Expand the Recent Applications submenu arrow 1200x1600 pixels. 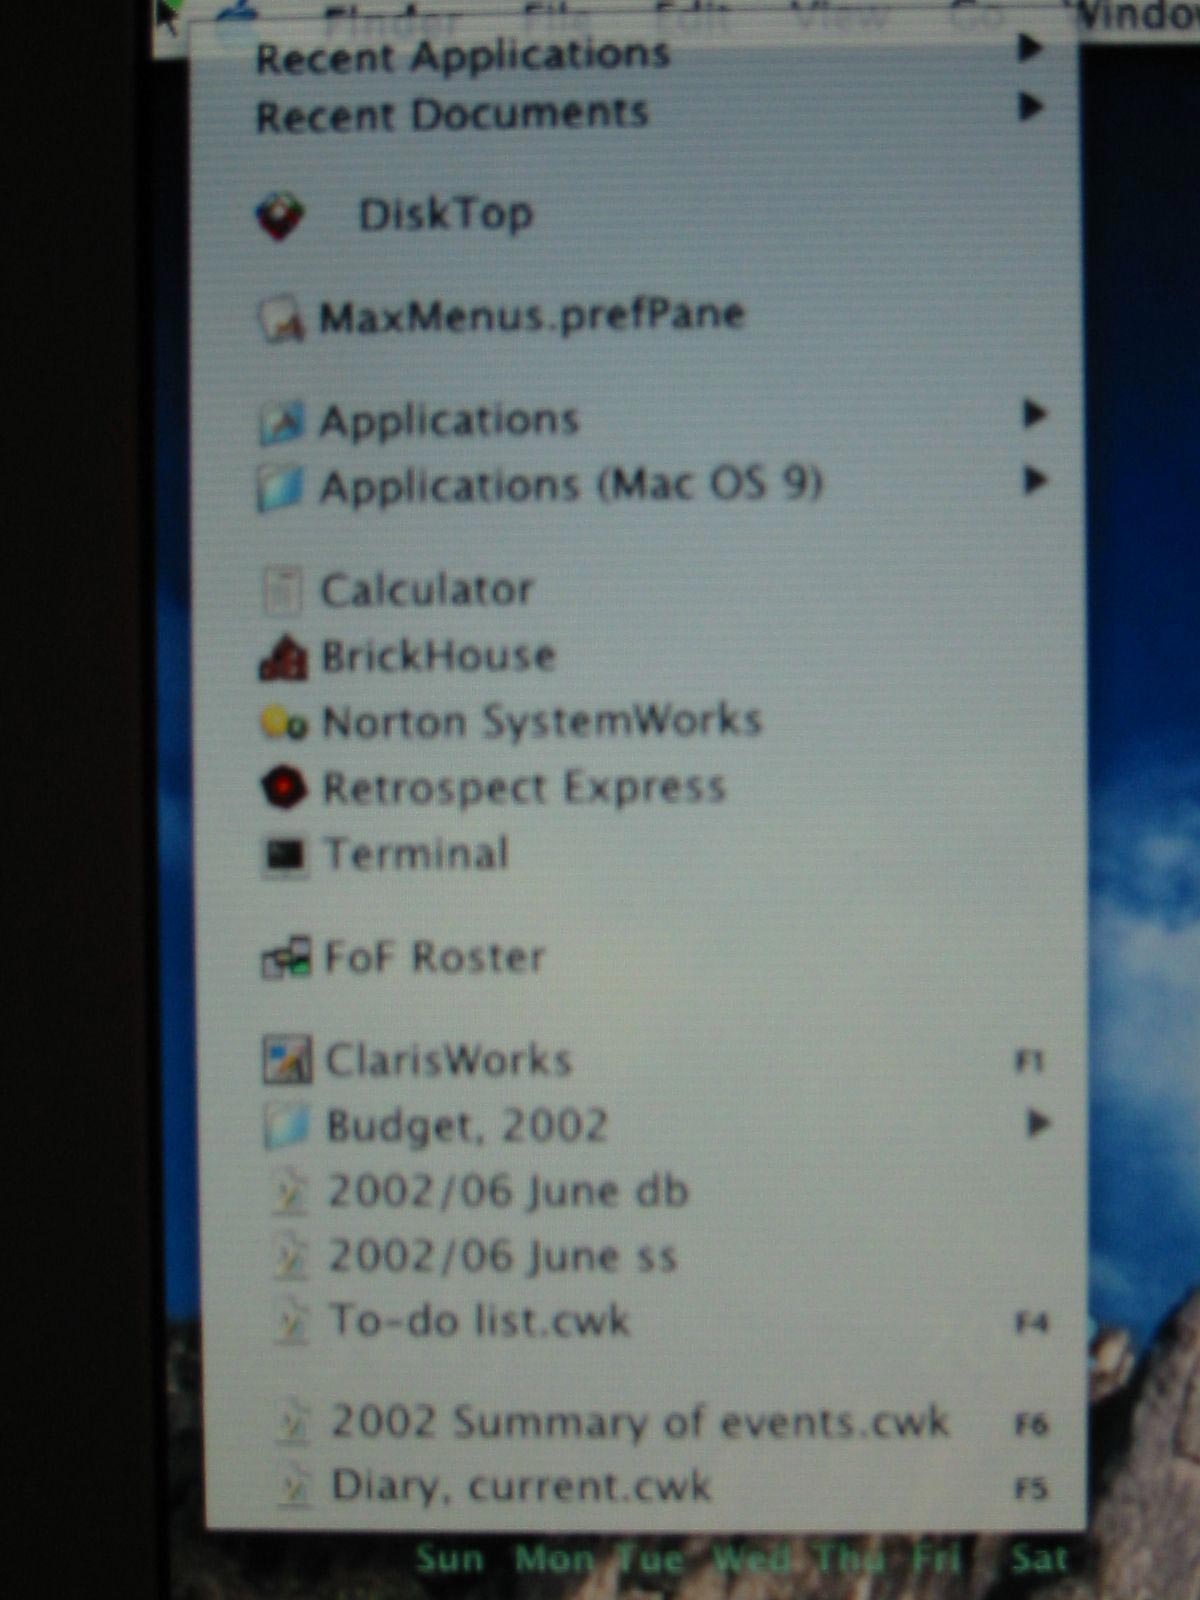(1029, 47)
